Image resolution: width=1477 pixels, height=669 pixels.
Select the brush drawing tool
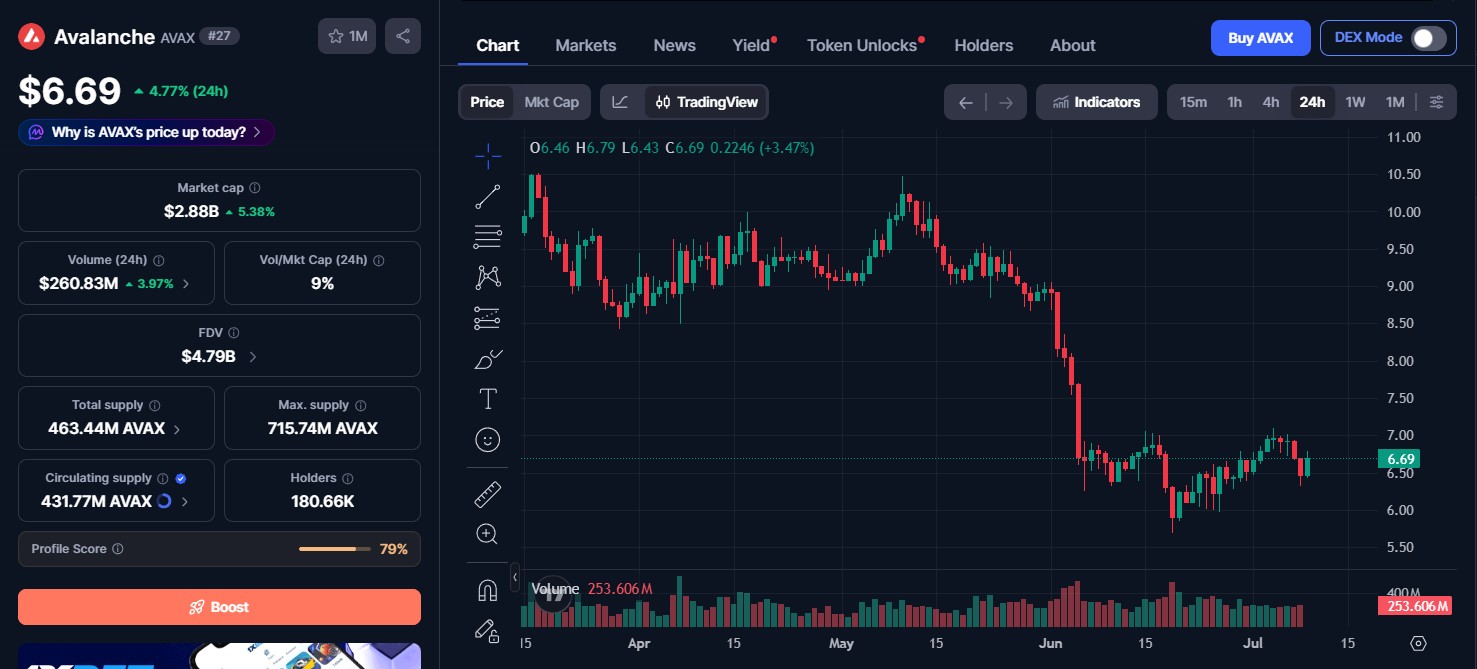coord(488,359)
